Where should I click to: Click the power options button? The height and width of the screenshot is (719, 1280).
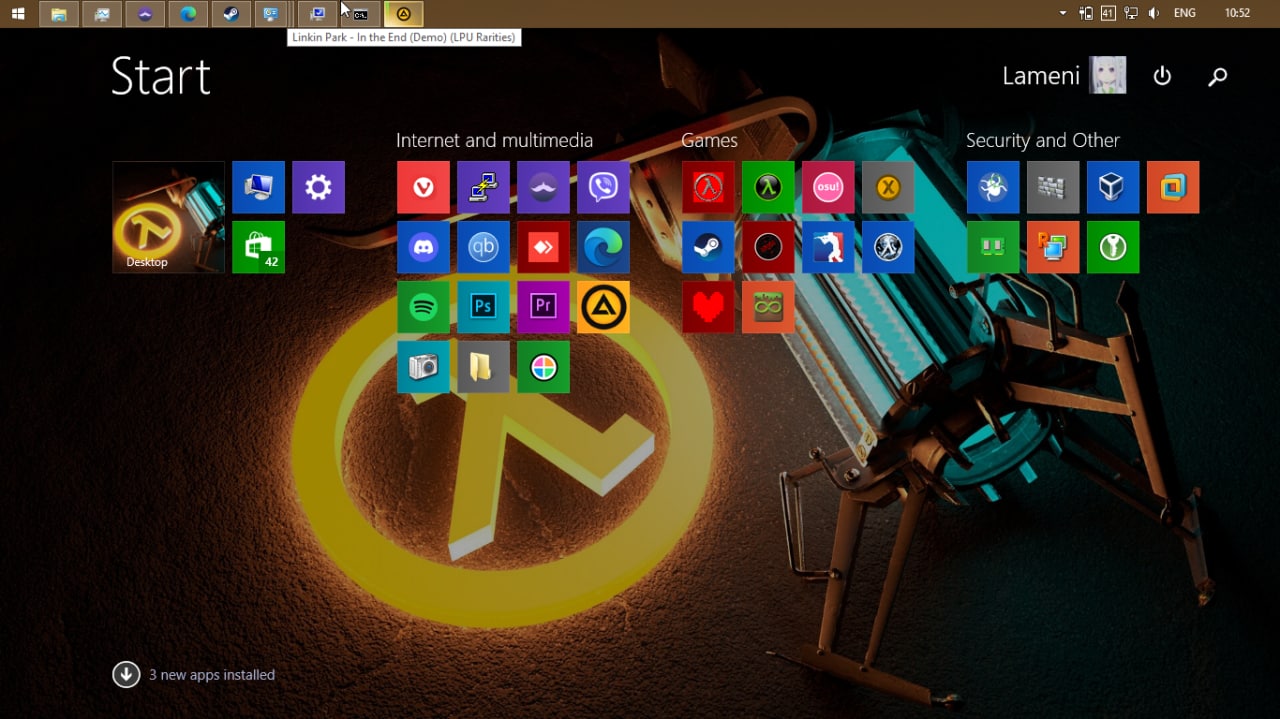coord(1162,76)
